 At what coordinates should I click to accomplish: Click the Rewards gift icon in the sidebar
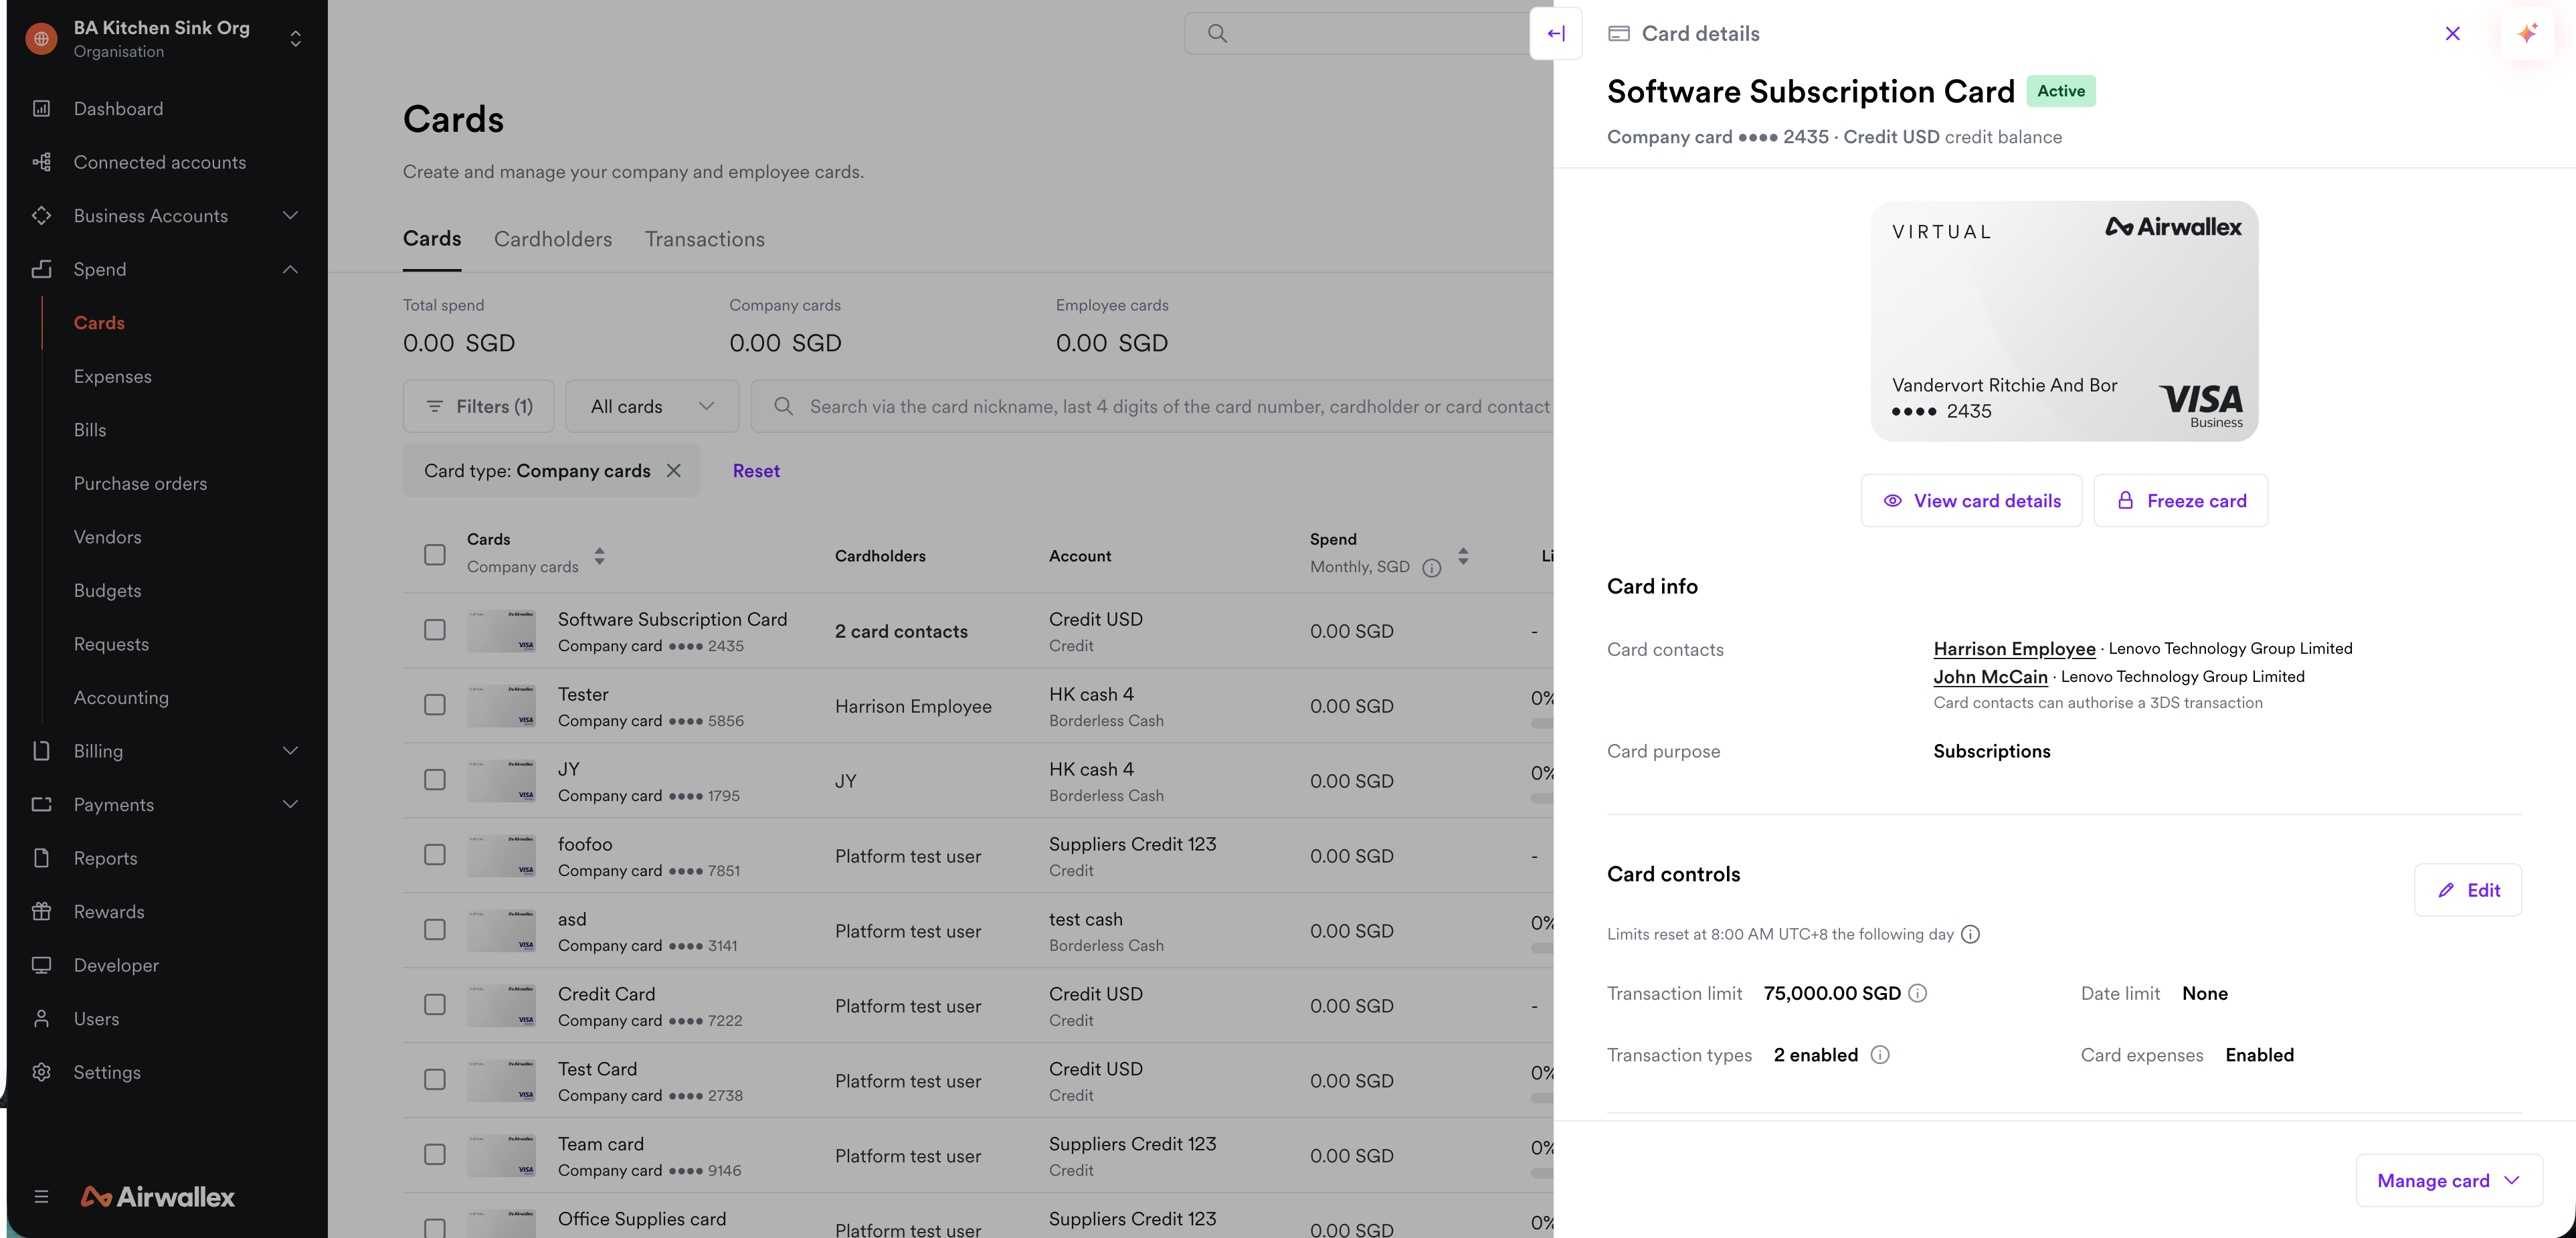[41, 911]
